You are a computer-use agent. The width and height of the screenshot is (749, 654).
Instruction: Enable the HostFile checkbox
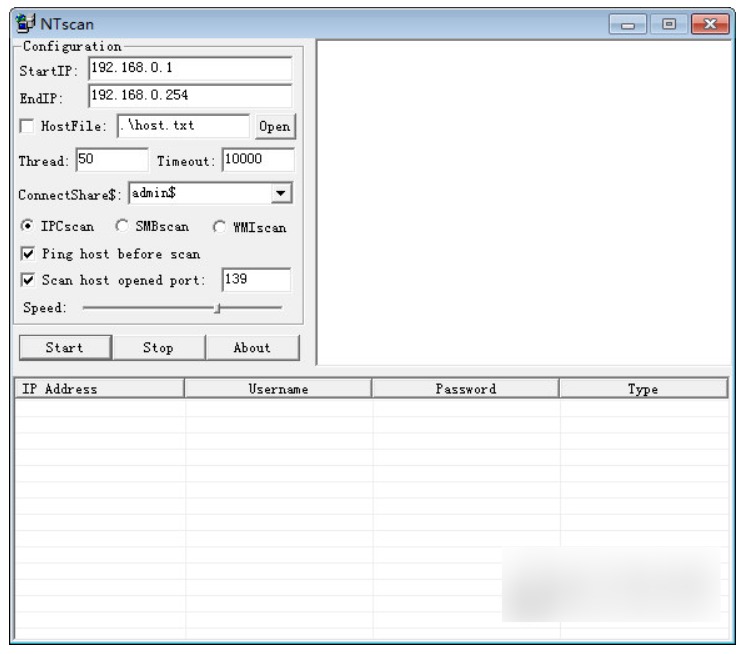(27, 126)
